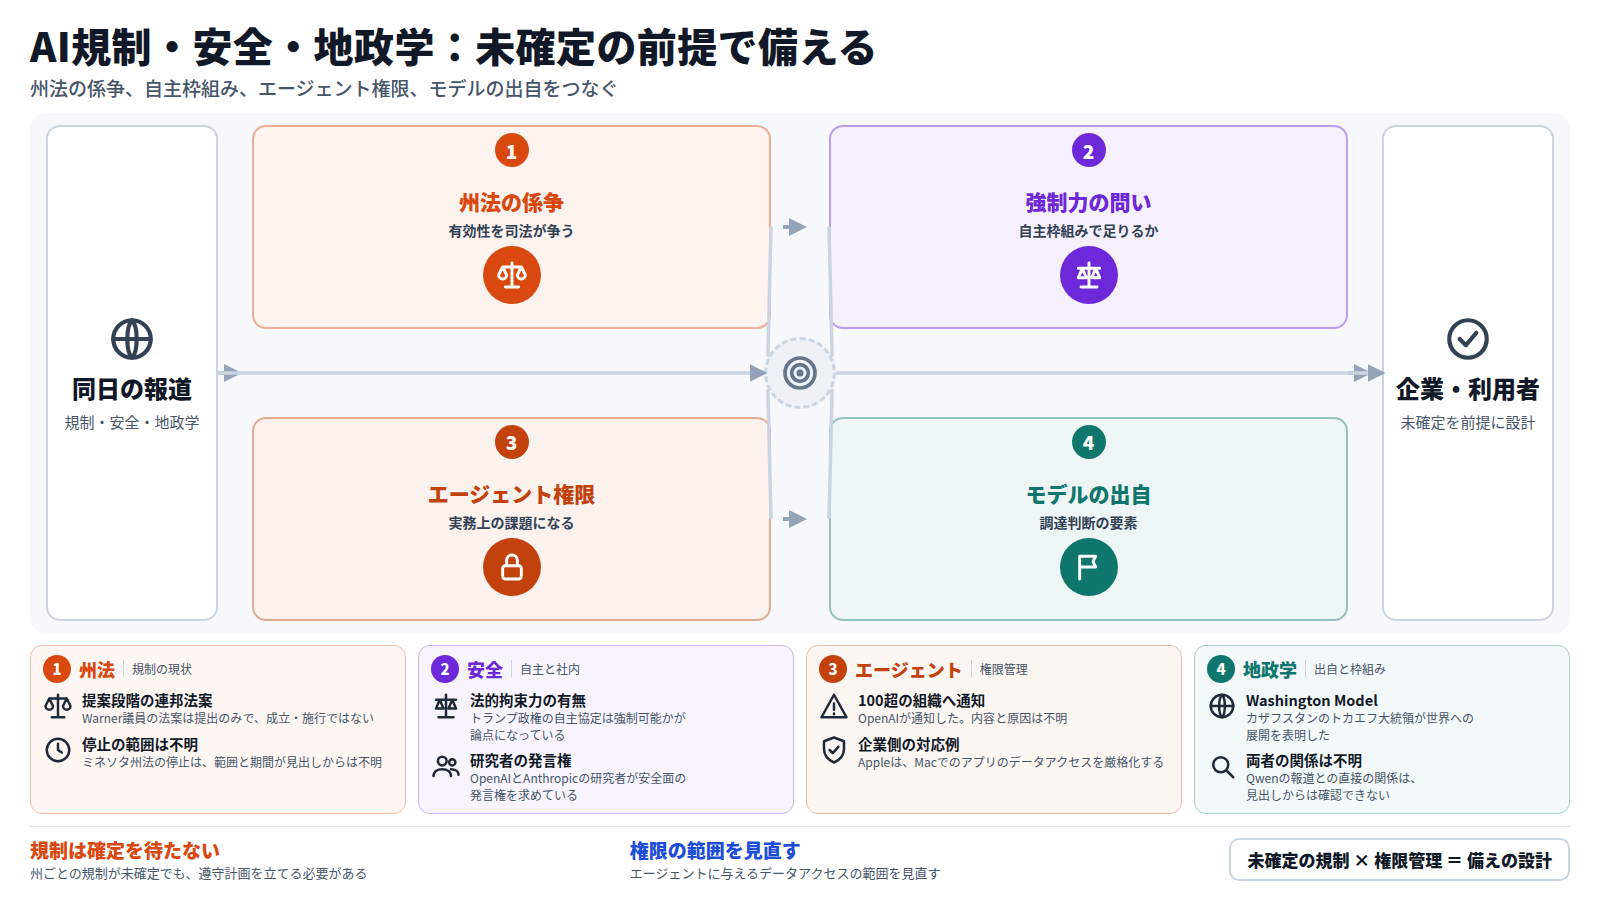
Task: Click the checkmark circle icon above 企業・利用者
Action: point(1467,339)
